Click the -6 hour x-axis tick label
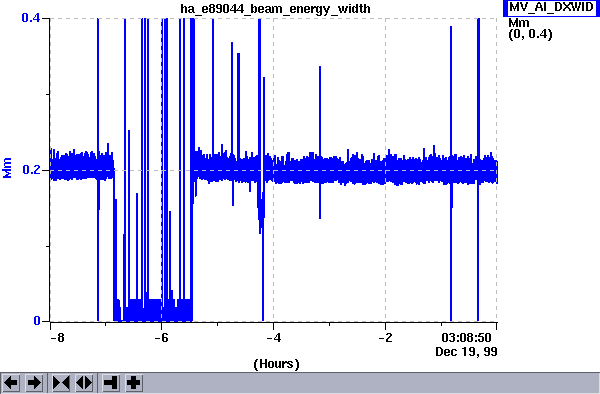The image size is (600, 394). click(161, 338)
